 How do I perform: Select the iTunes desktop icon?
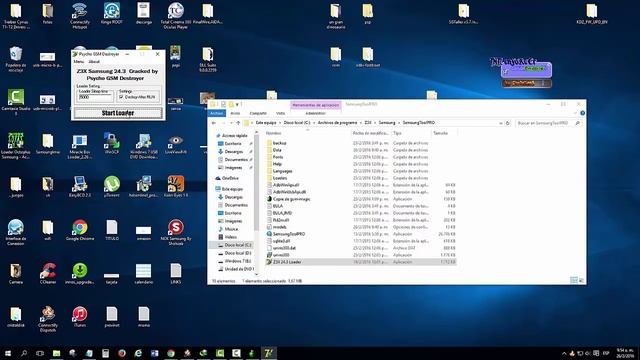[80, 317]
